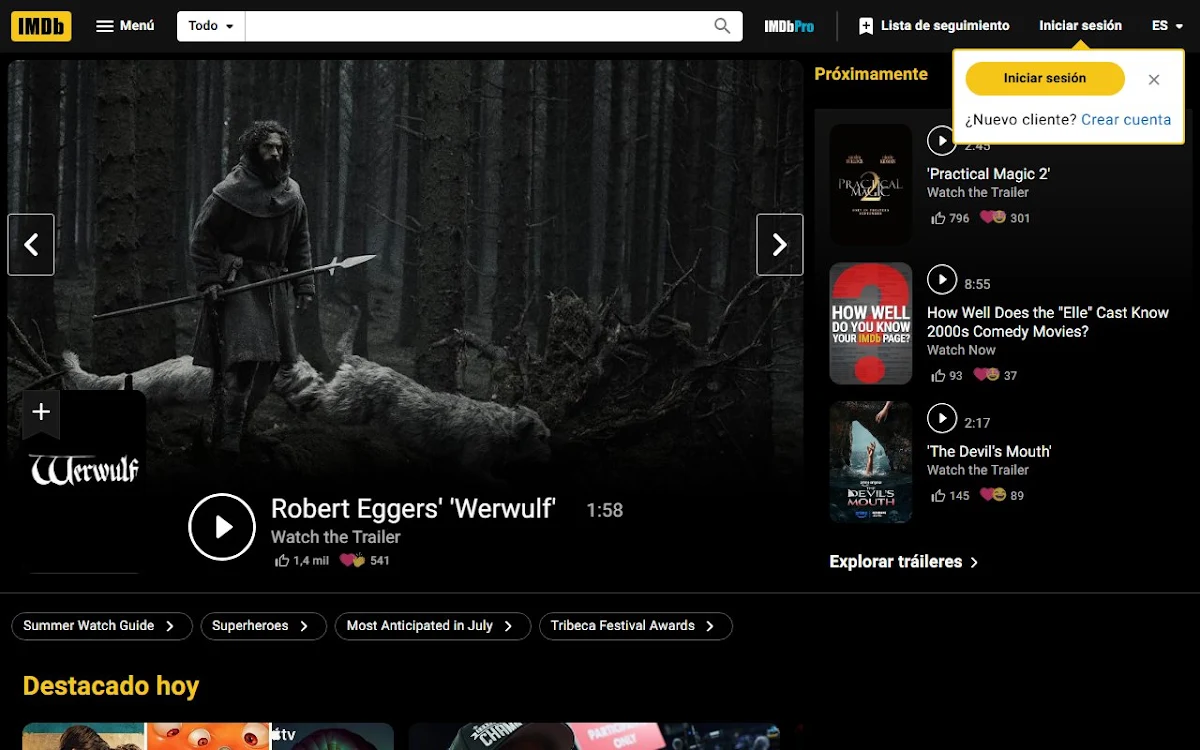Play 'The Devil's Mouth' trailer
Screen dimensions: 1200x750
(942, 417)
